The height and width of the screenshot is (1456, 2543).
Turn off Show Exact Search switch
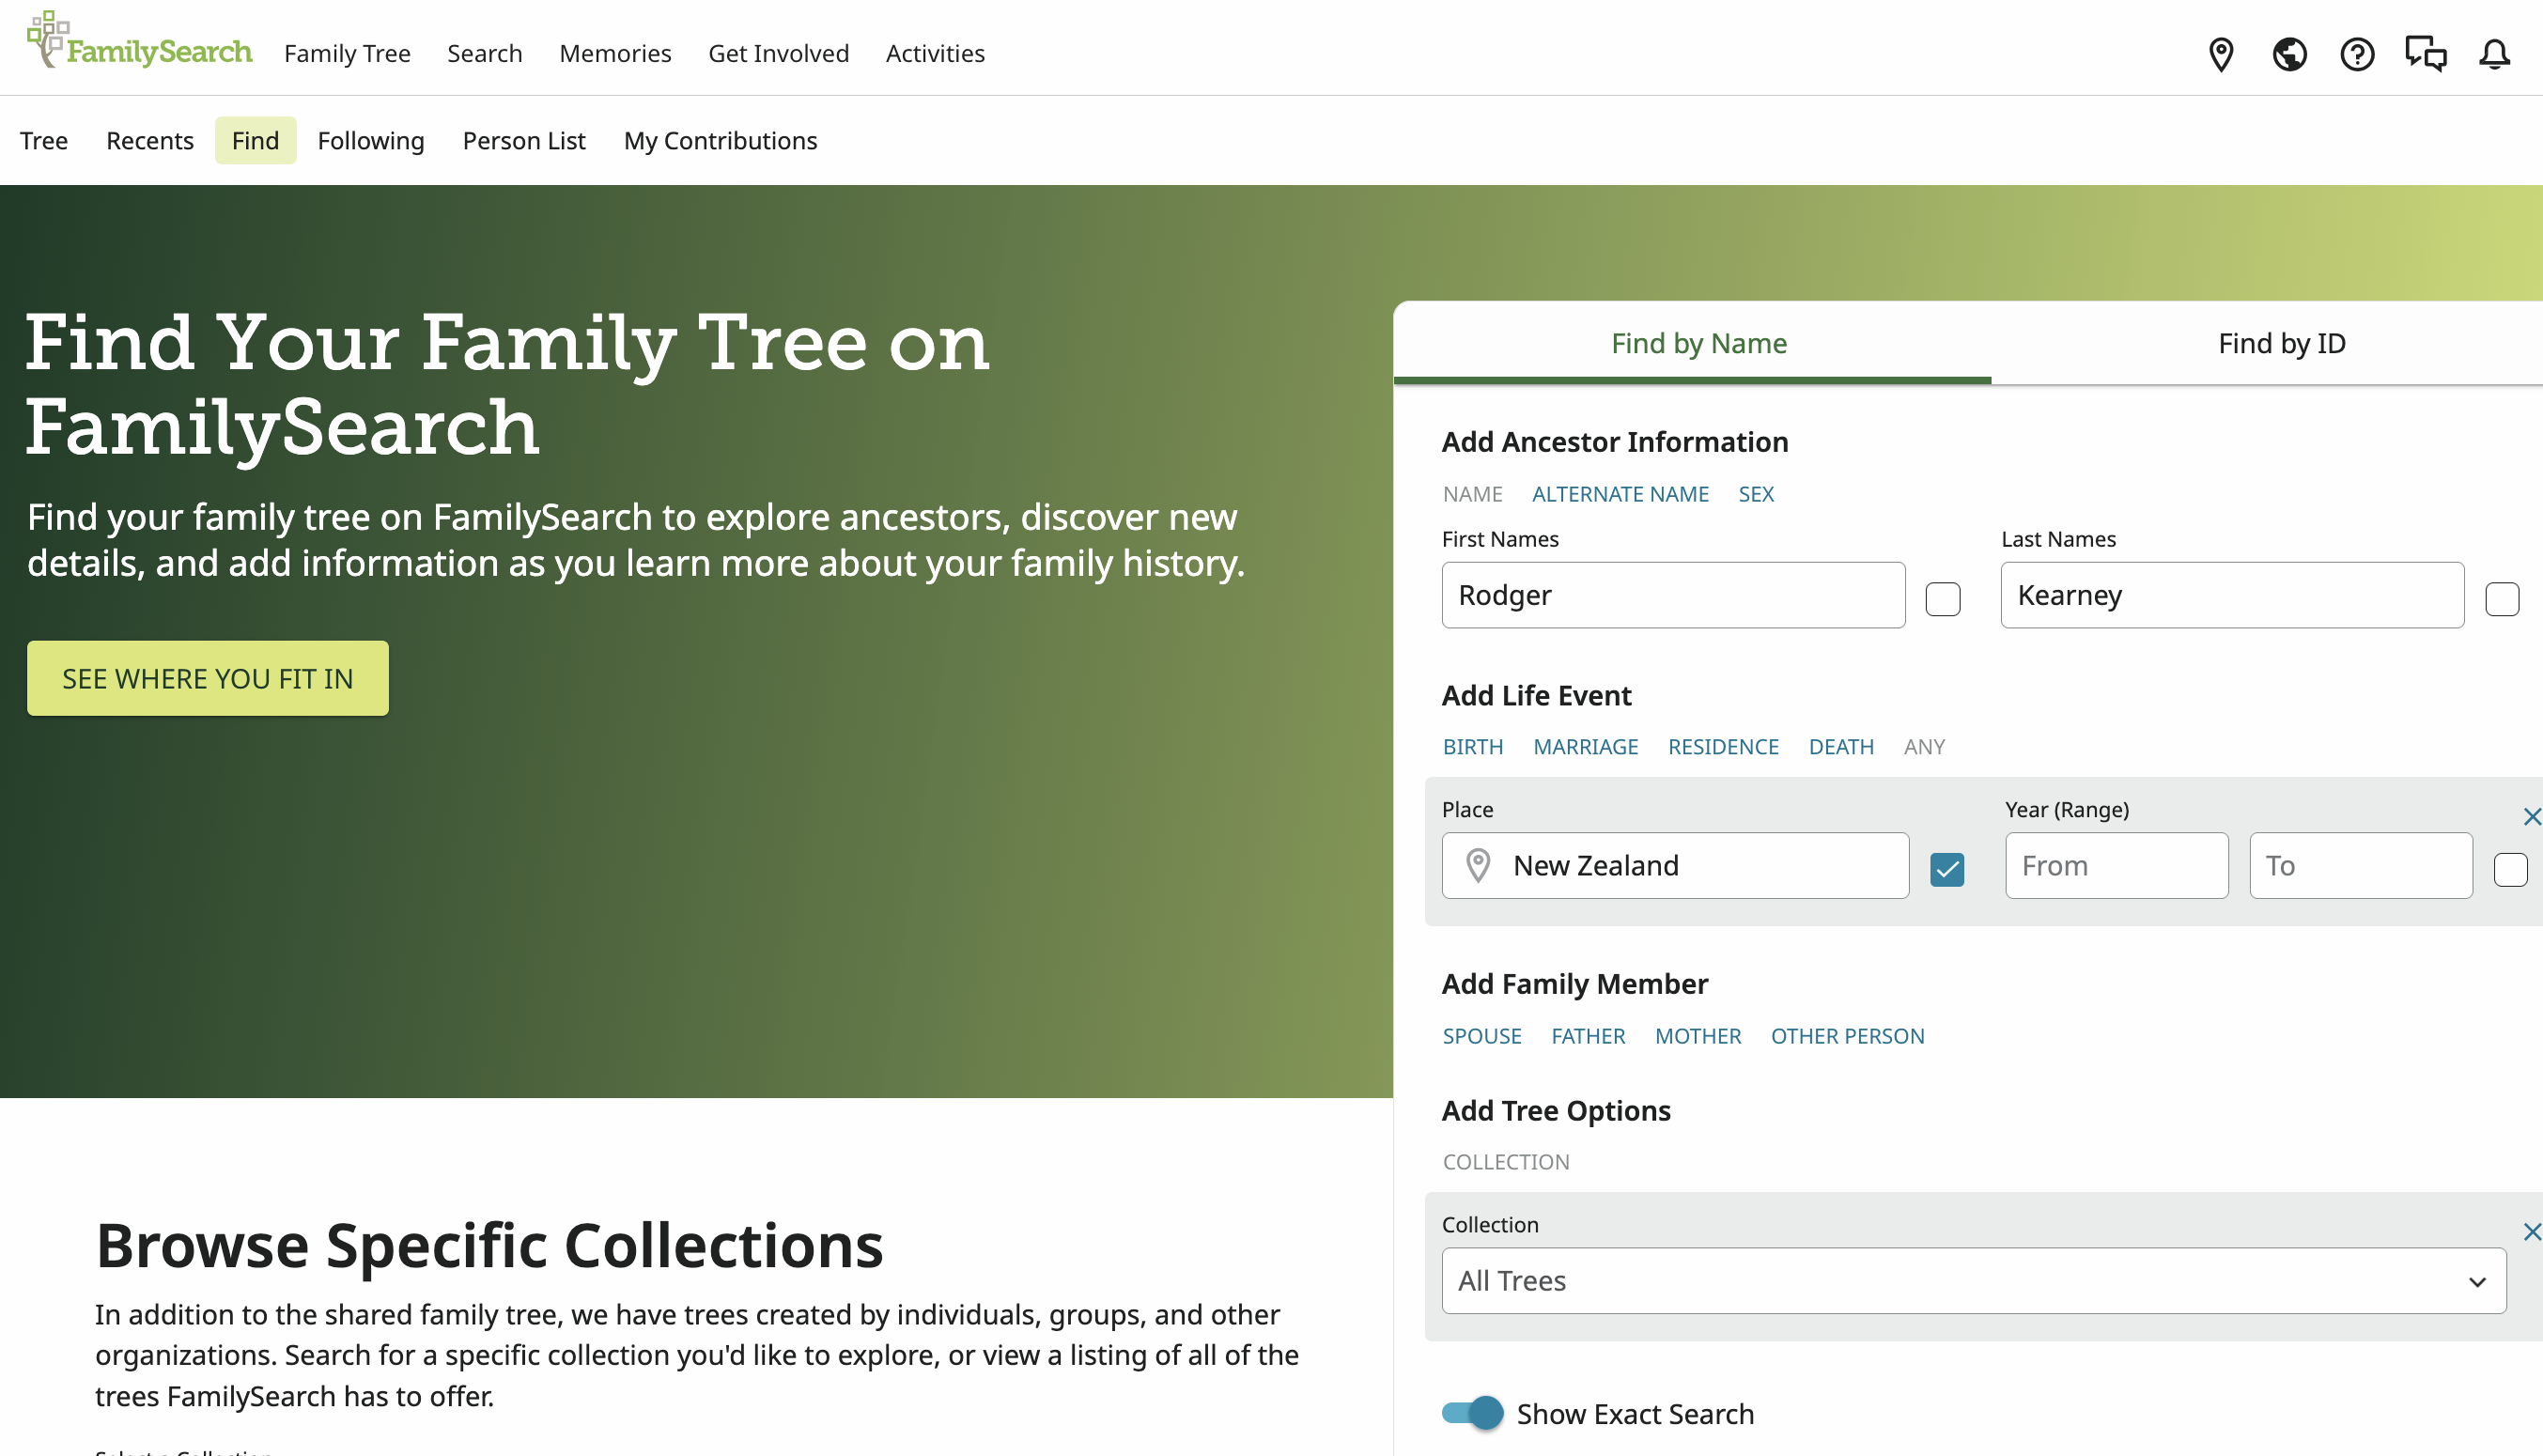pos(1472,1413)
